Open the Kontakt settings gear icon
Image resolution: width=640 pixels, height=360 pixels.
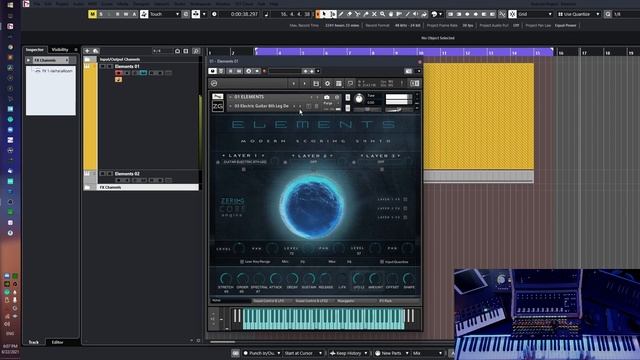[x=327, y=83]
